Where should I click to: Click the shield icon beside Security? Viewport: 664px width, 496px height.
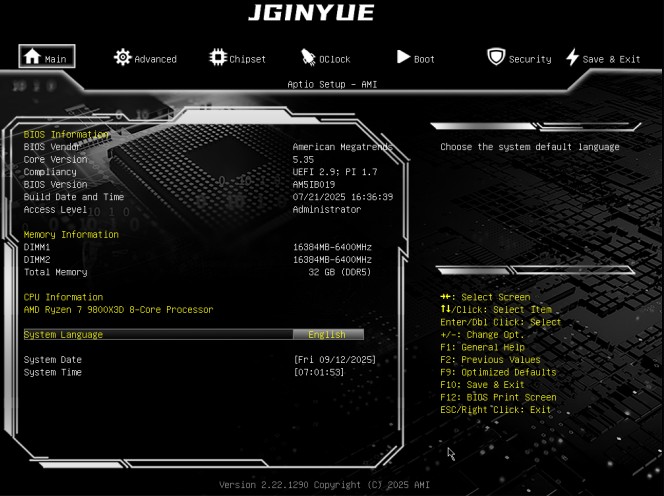pos(496,57)
